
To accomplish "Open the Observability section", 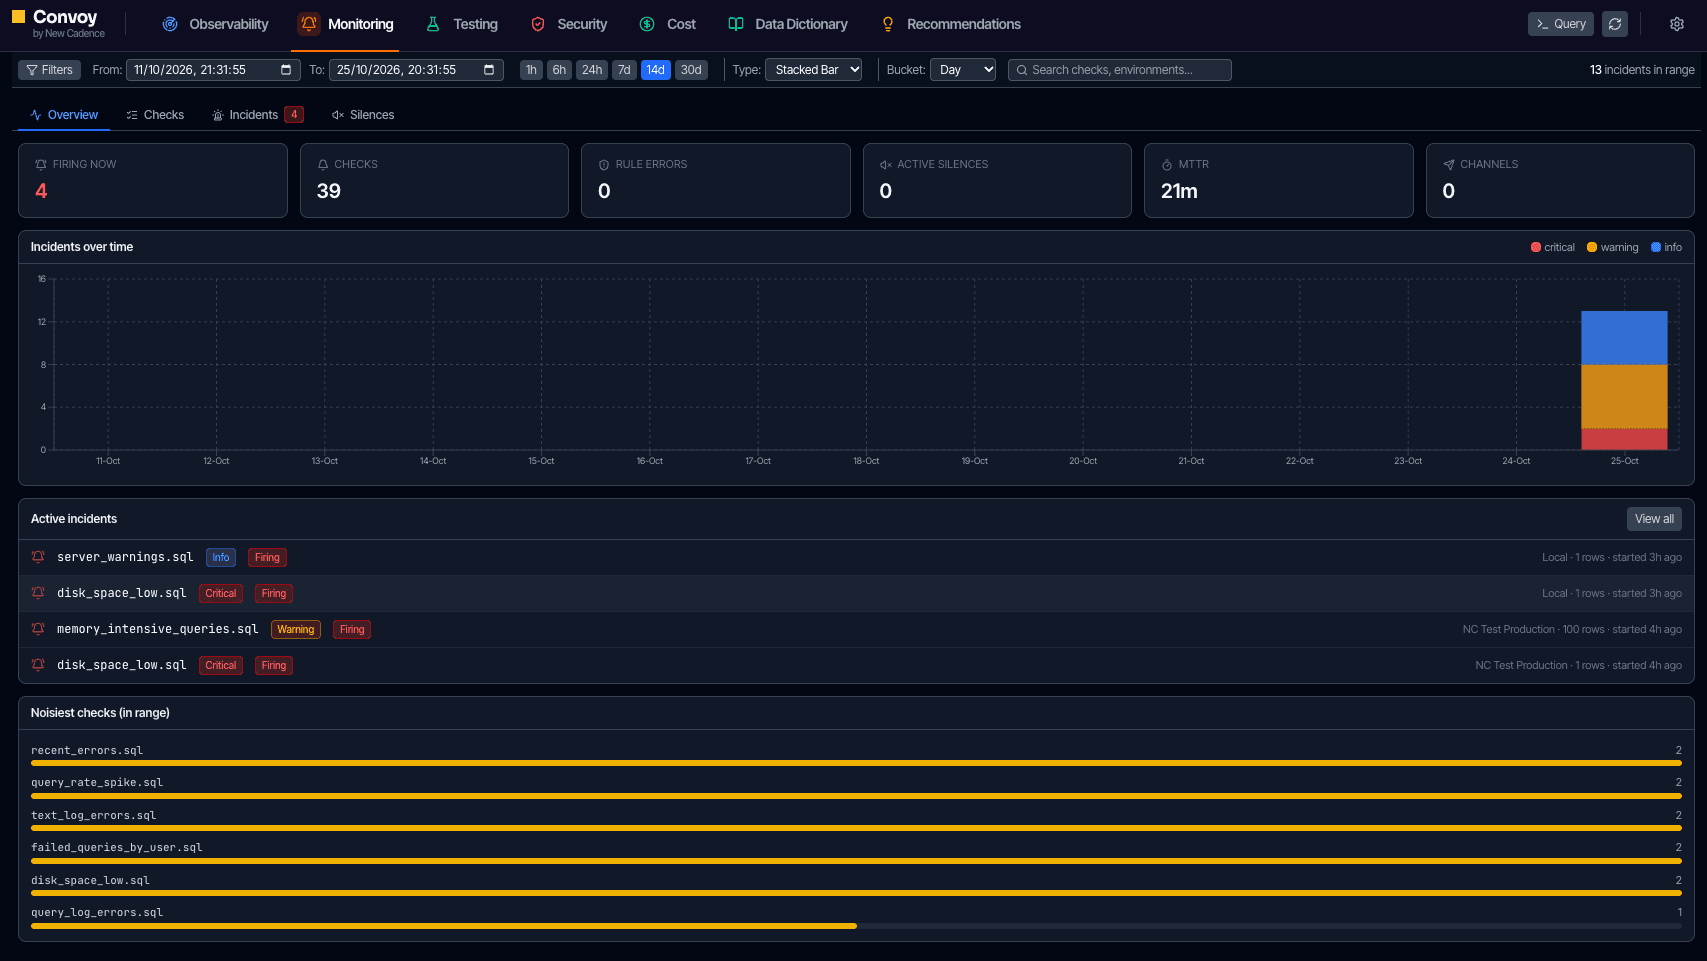I will coord(215,24).
